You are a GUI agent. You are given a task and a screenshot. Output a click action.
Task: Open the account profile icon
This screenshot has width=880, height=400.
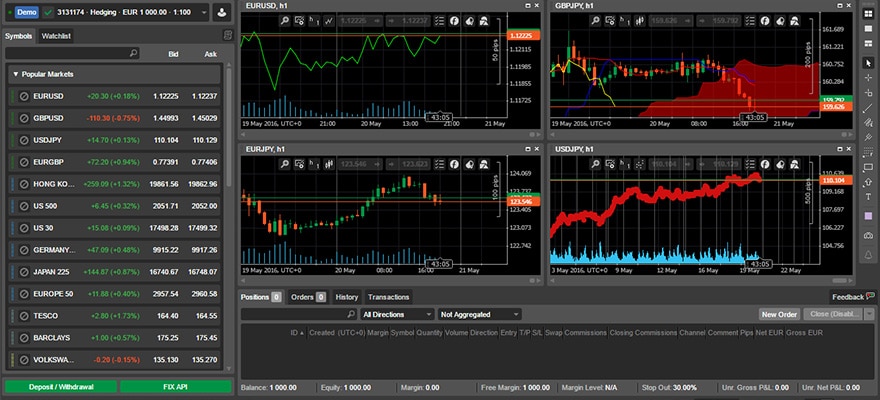pyautogui.click(x=221, y=14)
